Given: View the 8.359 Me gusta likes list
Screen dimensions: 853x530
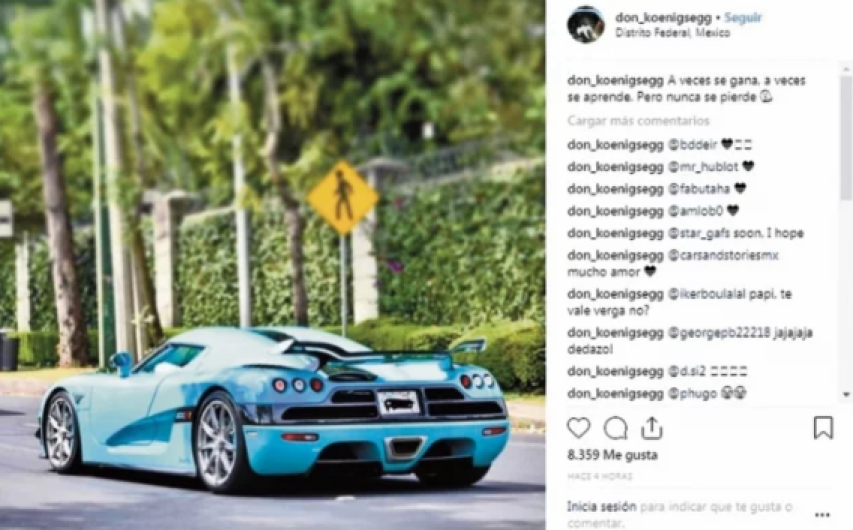Looking at the screenshot, I should pyautogui.click(x=612, y=454).
